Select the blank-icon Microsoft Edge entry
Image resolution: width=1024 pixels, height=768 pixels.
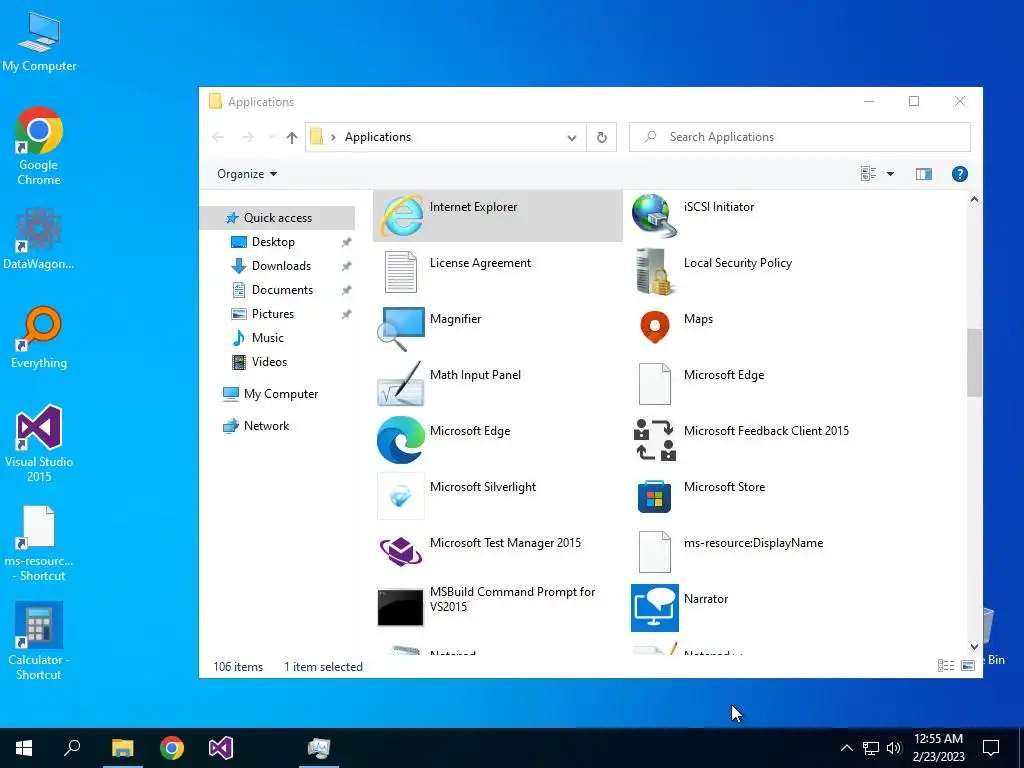click(654, 384)
